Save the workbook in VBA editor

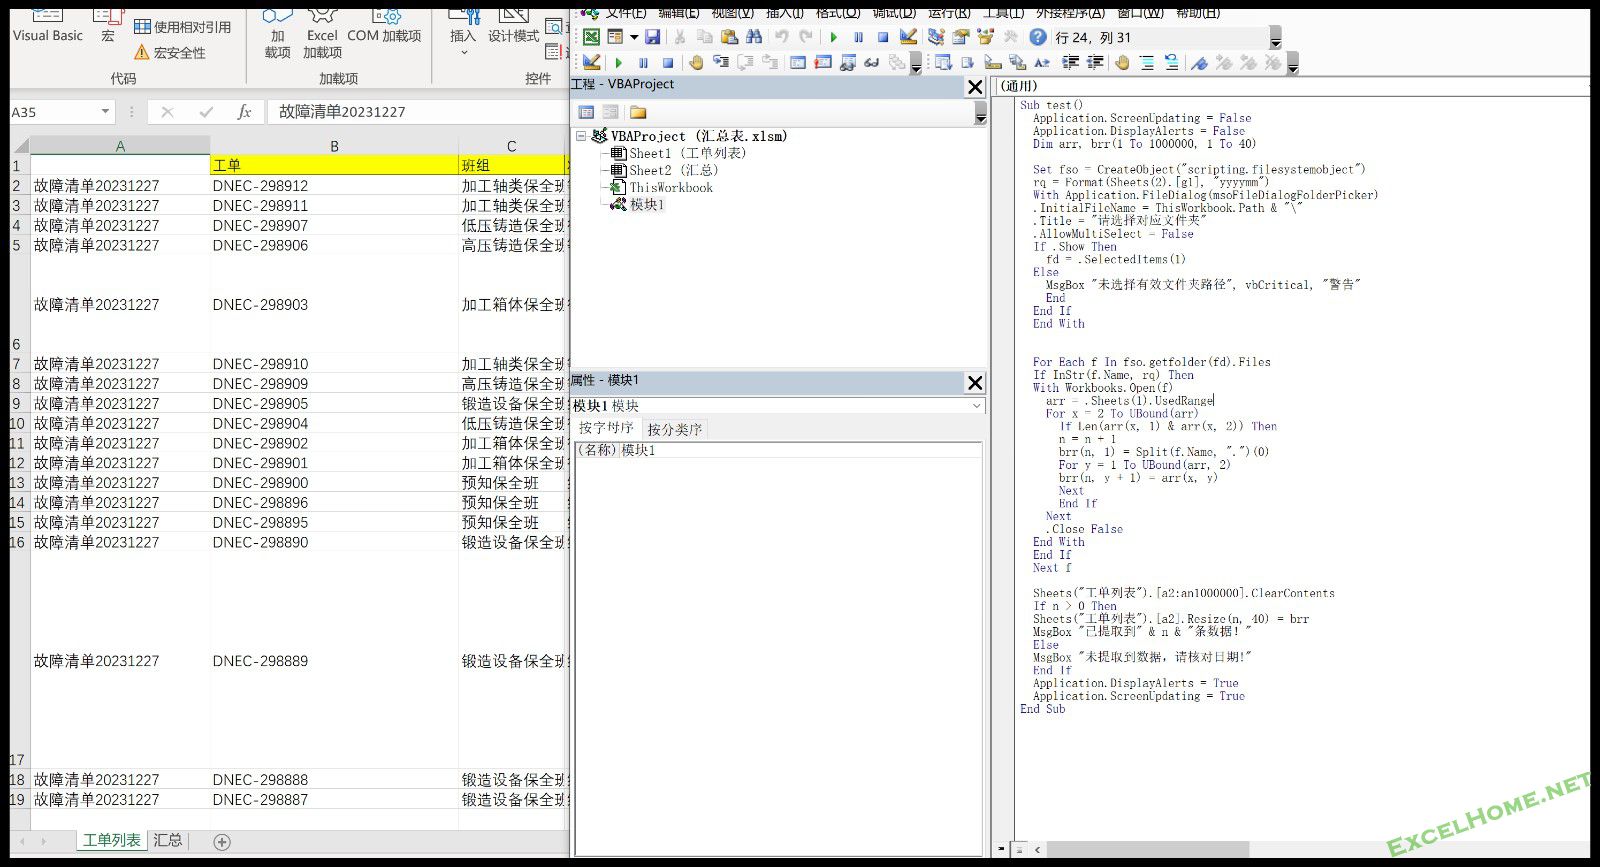pyautogui.click(x=652, y=37)
